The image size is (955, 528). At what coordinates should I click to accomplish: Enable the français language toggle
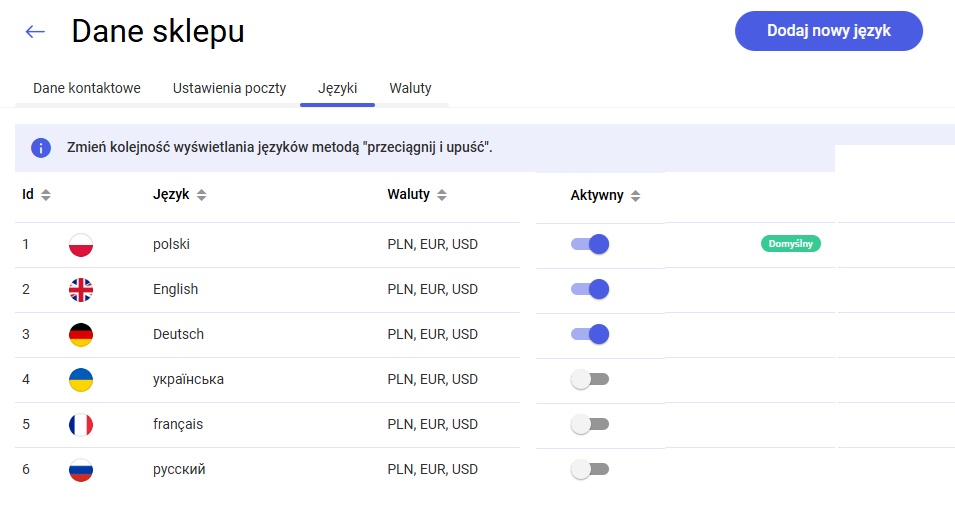click(590, 424)
